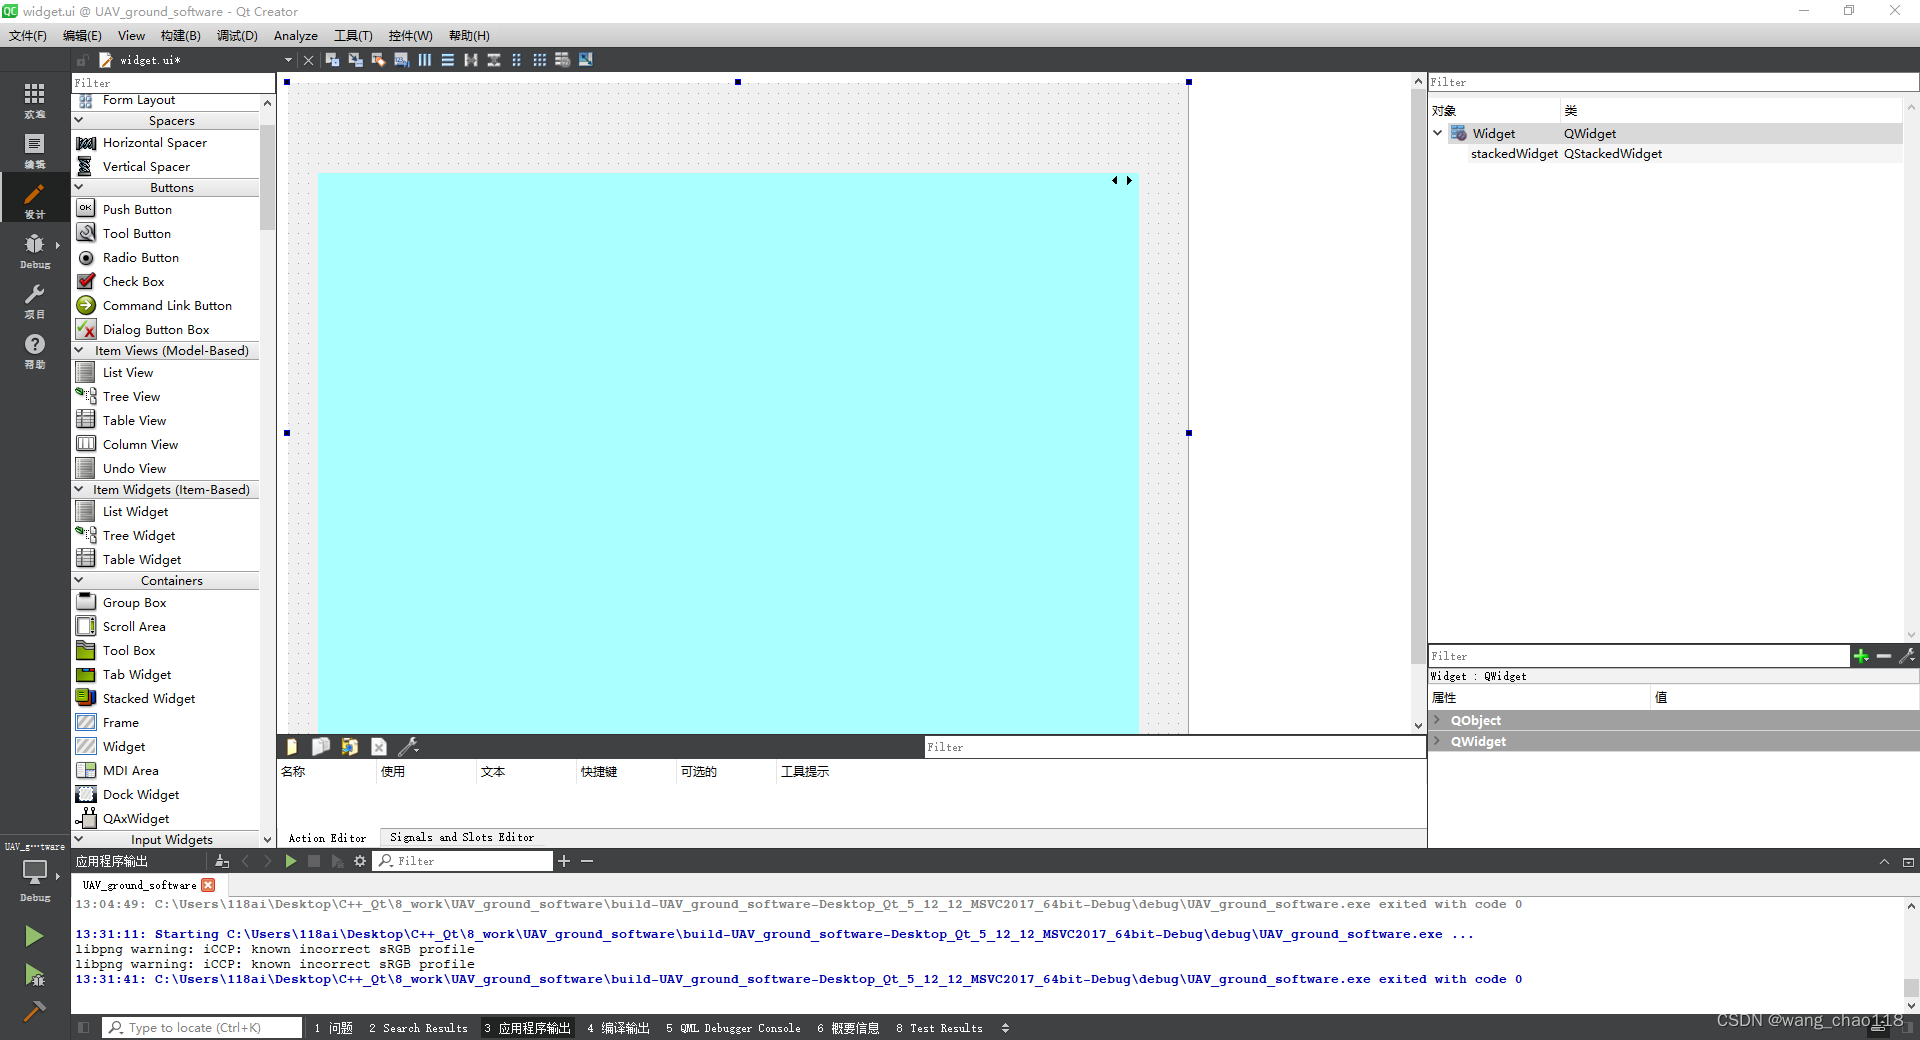Build project with hammer icon
Viewport: 1920px width, 1040px height.
tap(34, 1012)
